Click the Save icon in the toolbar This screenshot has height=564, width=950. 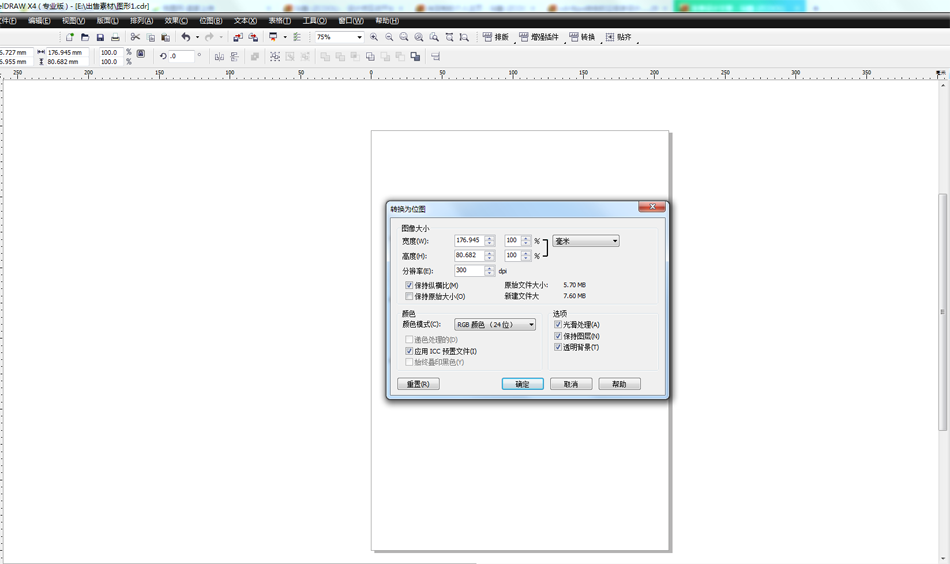[100, 37]
